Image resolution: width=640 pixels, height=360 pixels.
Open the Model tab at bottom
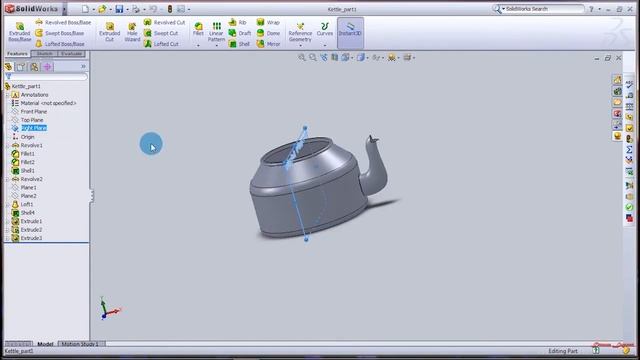(45, 344)
